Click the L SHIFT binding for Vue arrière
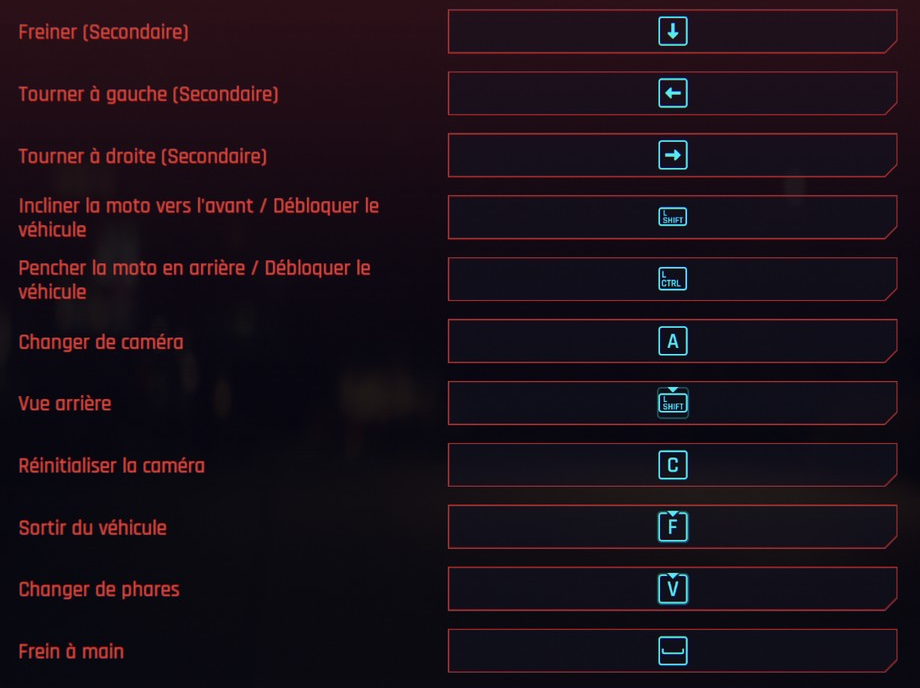The image size is (920, 688). click(x=672, y=403)
